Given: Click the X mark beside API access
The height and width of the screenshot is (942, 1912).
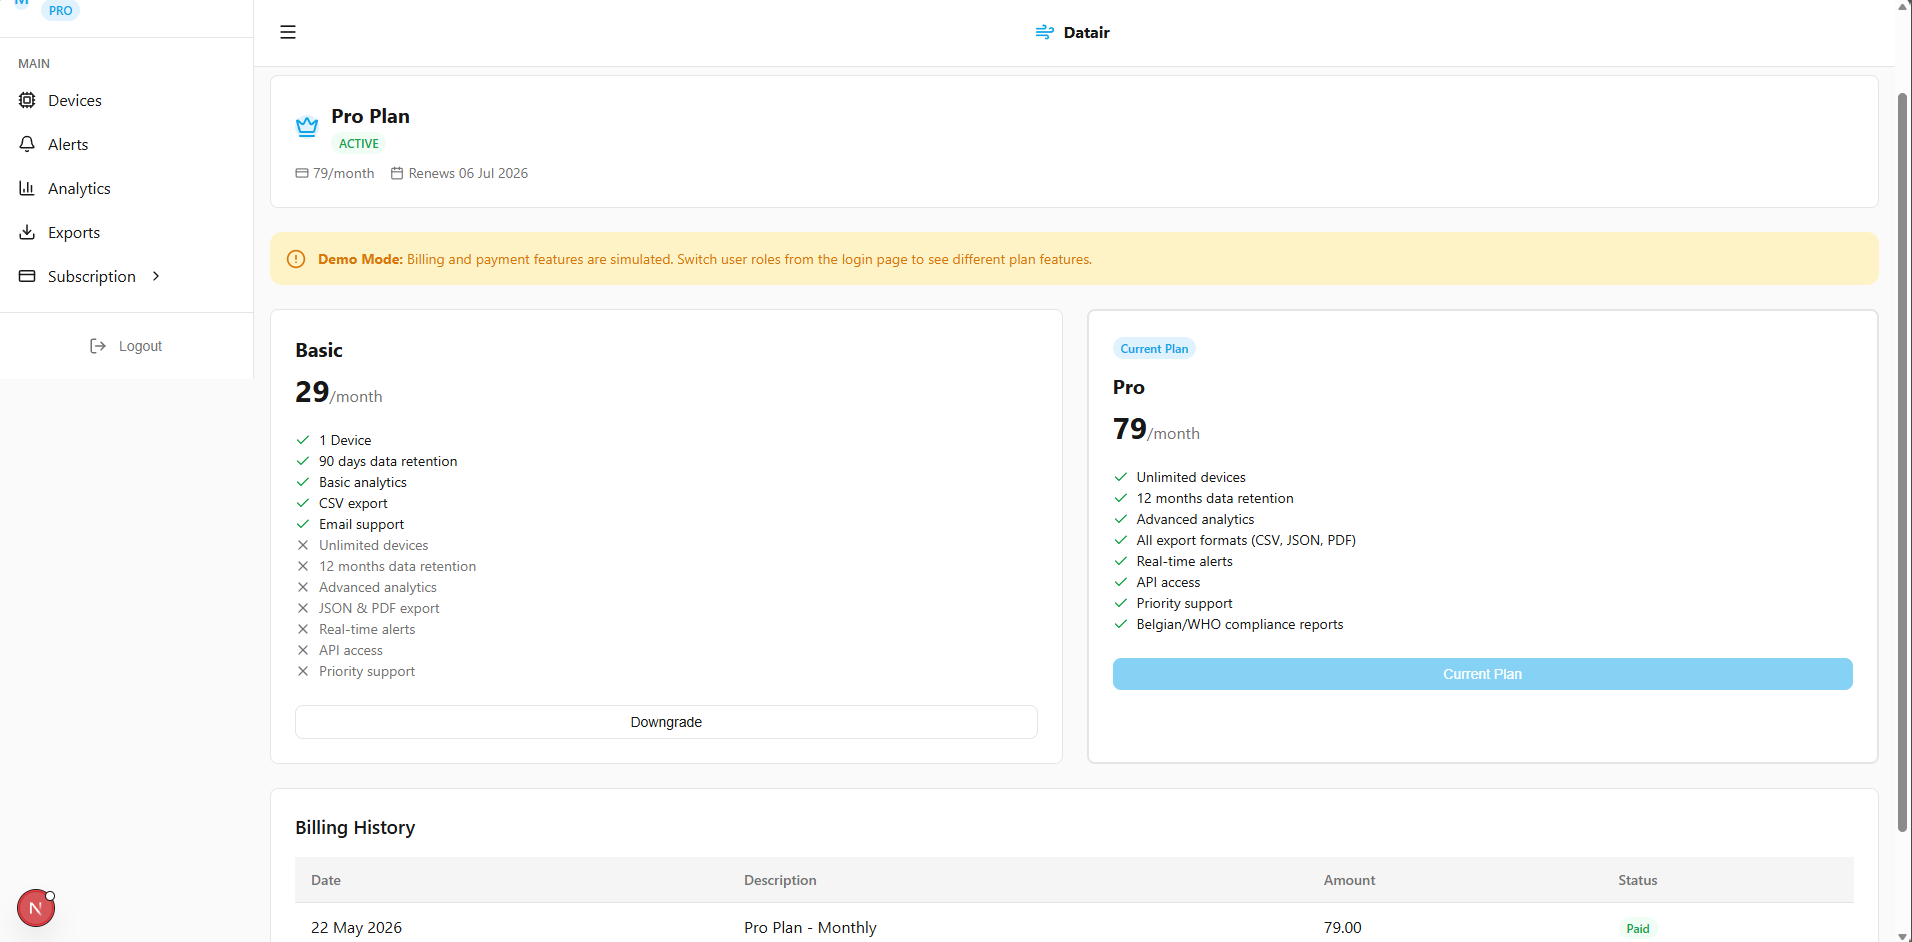Looking at the screenshot, I should pyautogui.click(x=303, y=650).
